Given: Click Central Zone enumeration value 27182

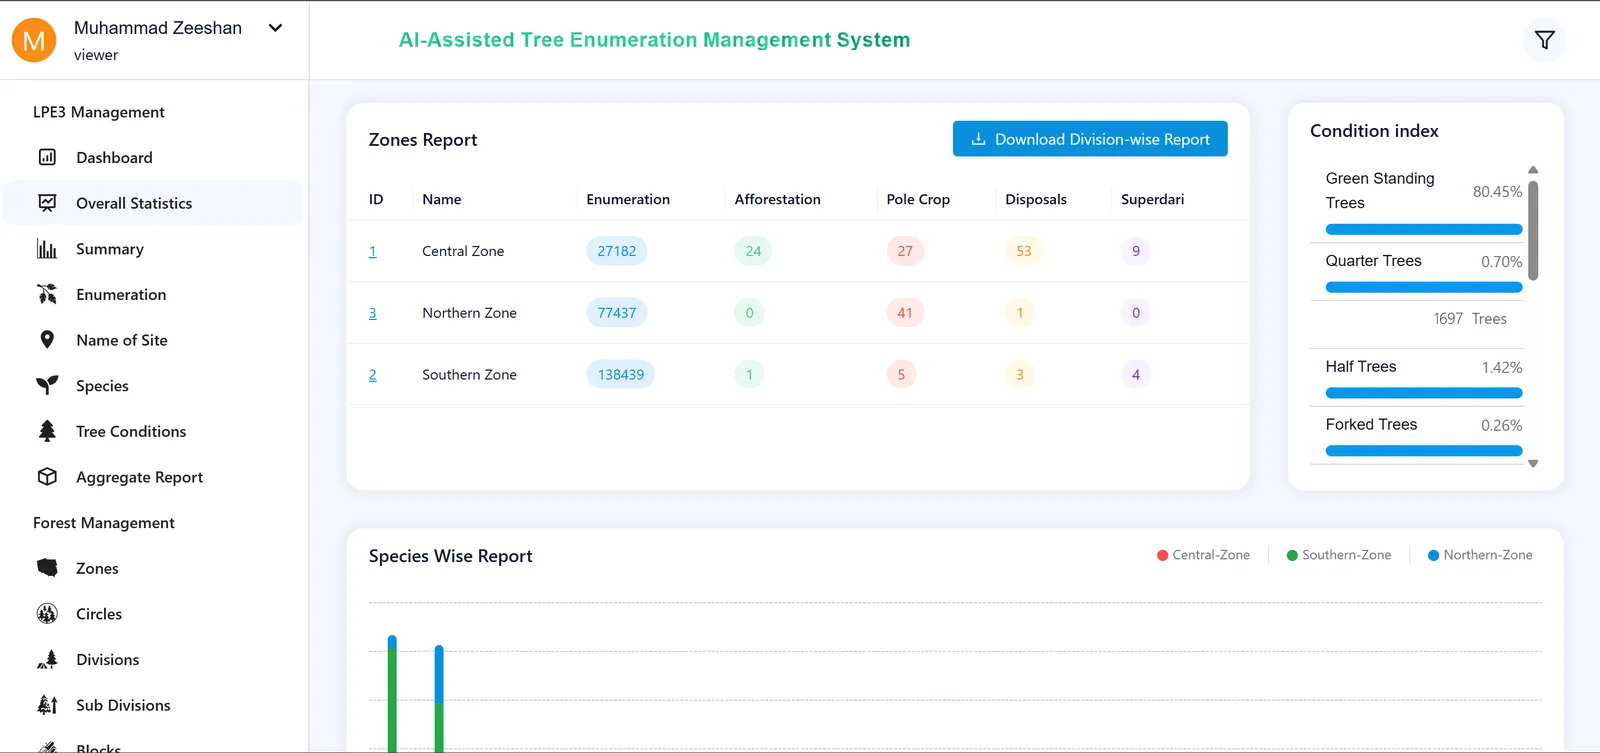Looking at the screenshot, I should click(x=617, y=251).
